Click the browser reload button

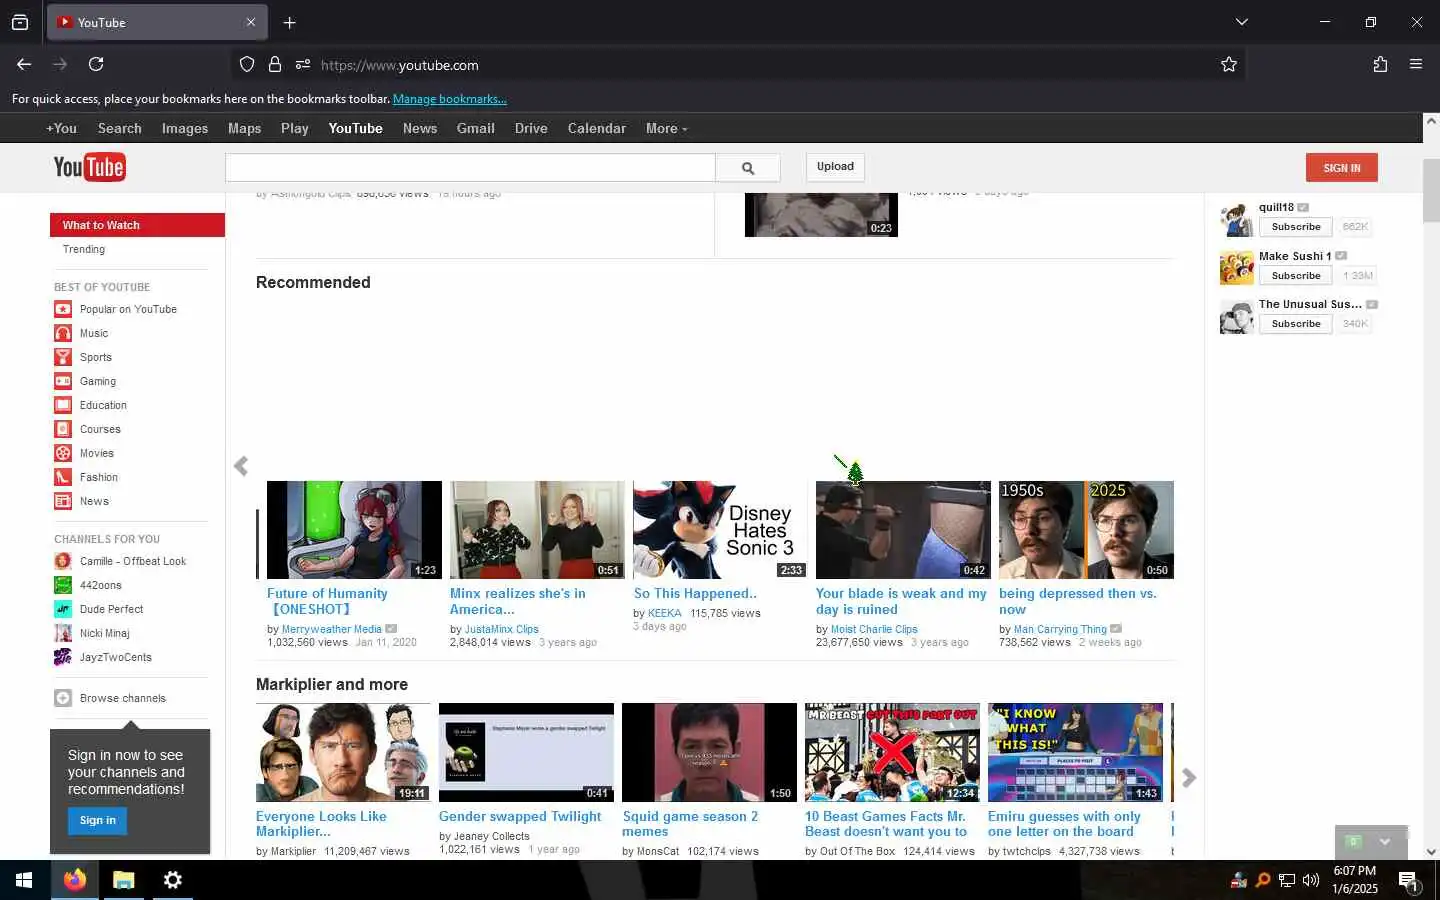pyautogui.click(x=96, y=64)
